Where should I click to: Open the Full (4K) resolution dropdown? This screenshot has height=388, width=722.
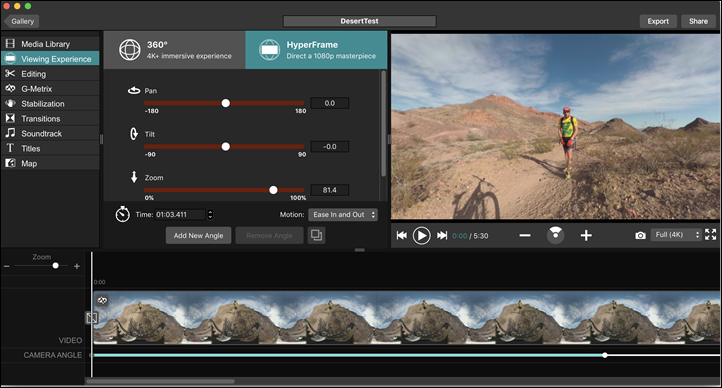[676, 235]
